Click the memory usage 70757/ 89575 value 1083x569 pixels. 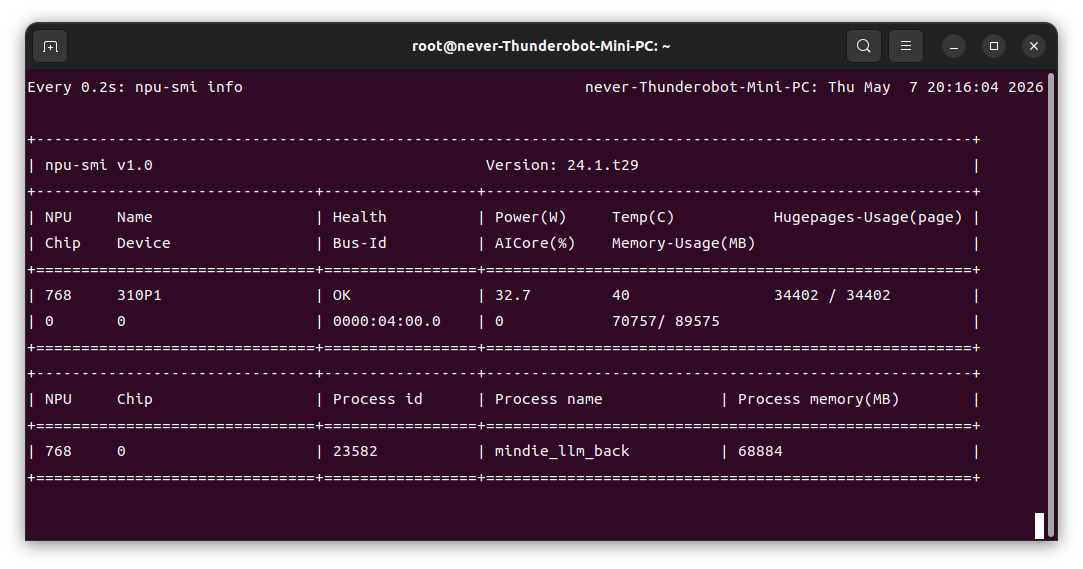(666, 322)
